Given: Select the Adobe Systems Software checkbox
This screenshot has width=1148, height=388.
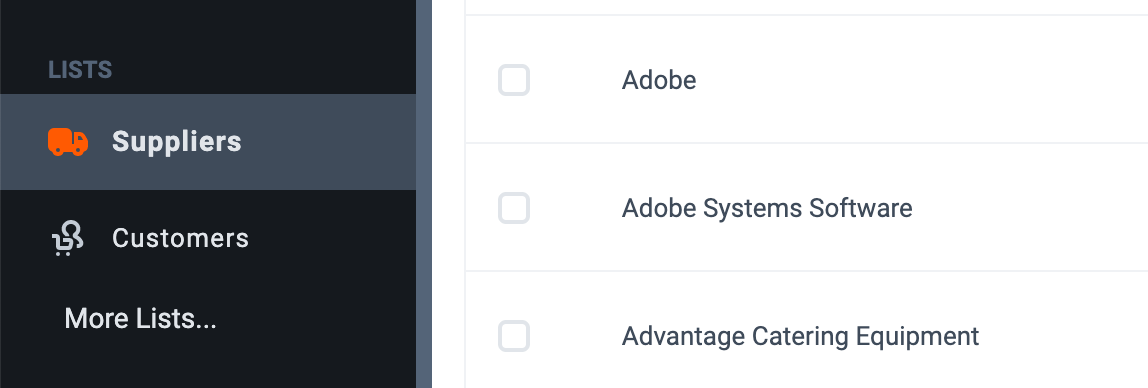Looking at the screenshot, I should point(514,208).
